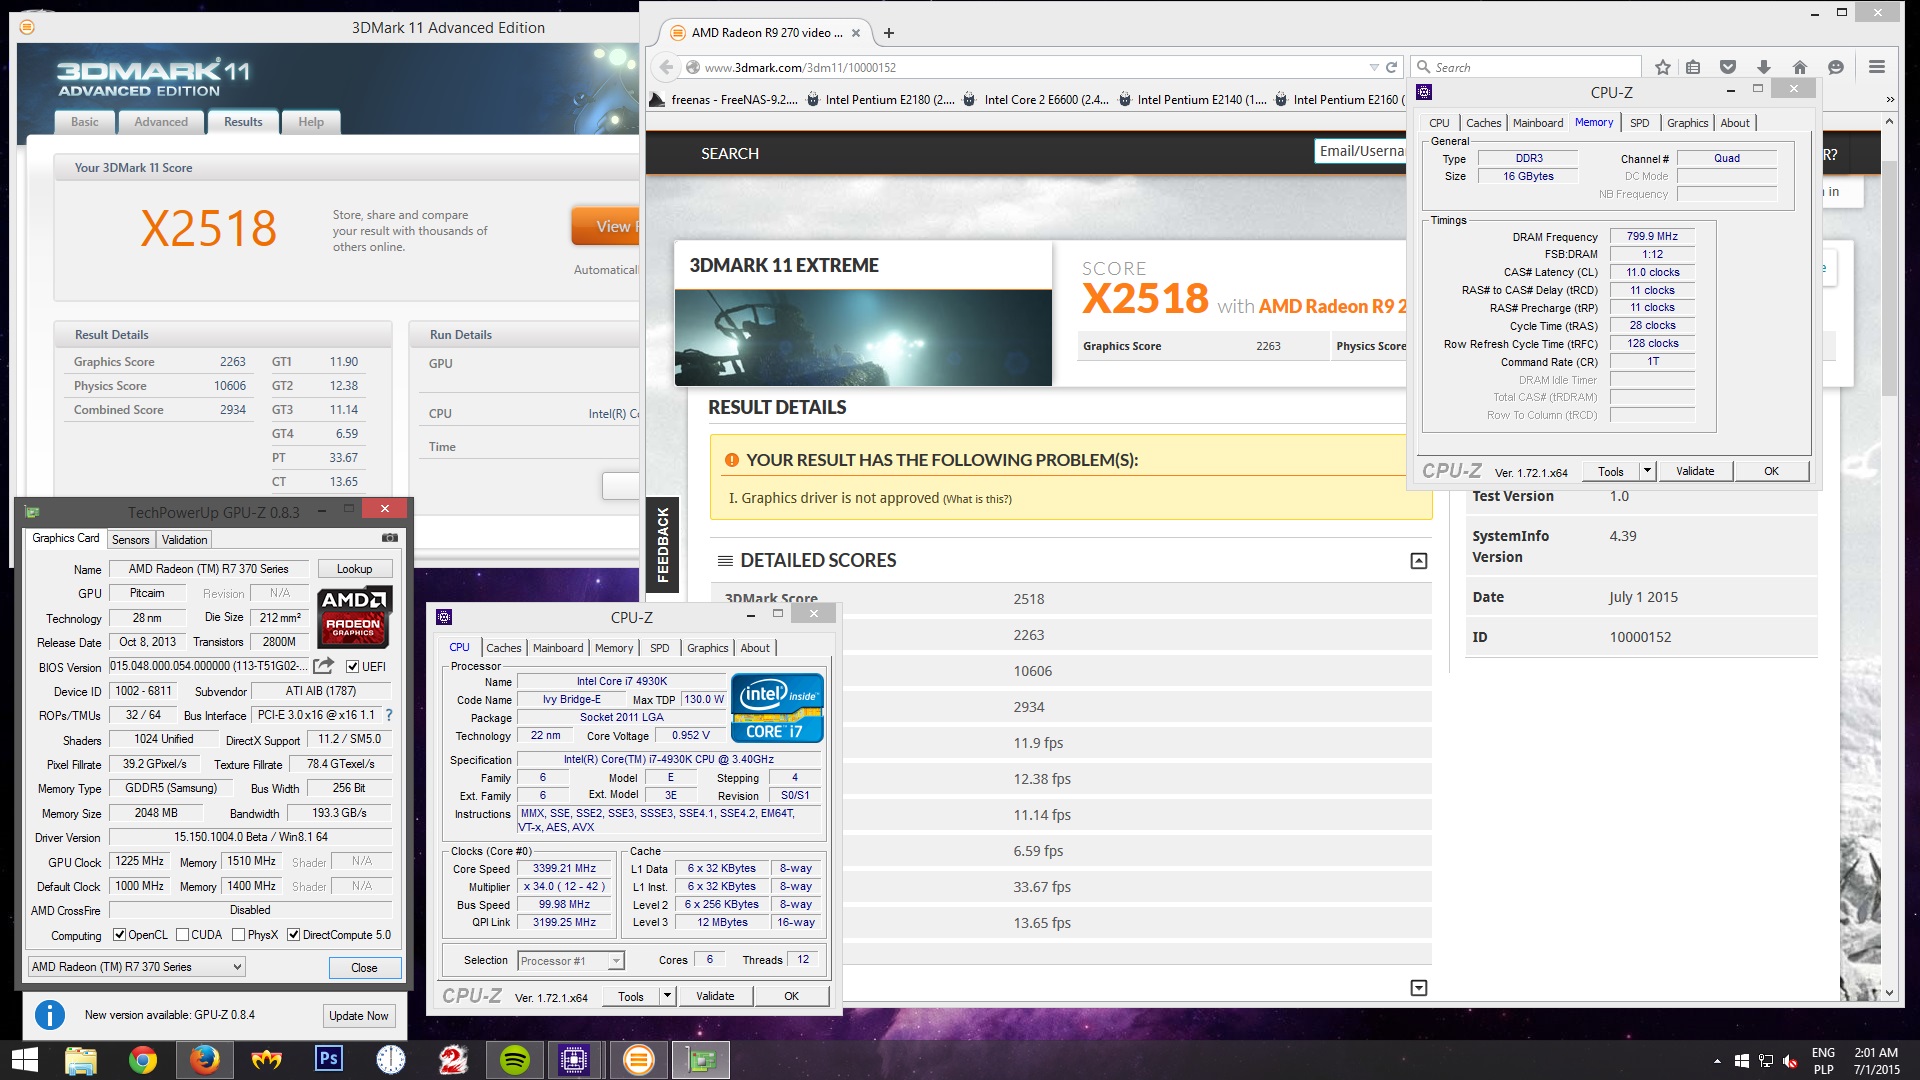Open the address bar history dropdown arrow

click(x=1374, y=67)
